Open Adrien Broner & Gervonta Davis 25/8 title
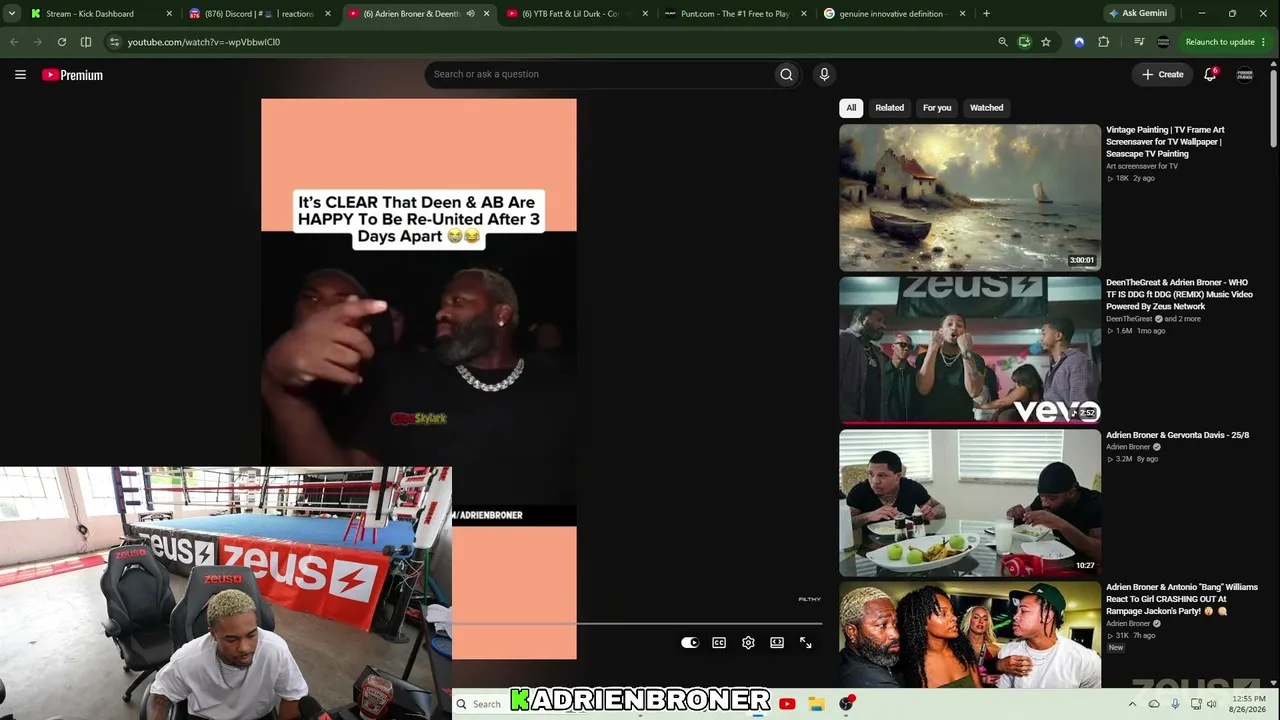 coord(1177,435)
